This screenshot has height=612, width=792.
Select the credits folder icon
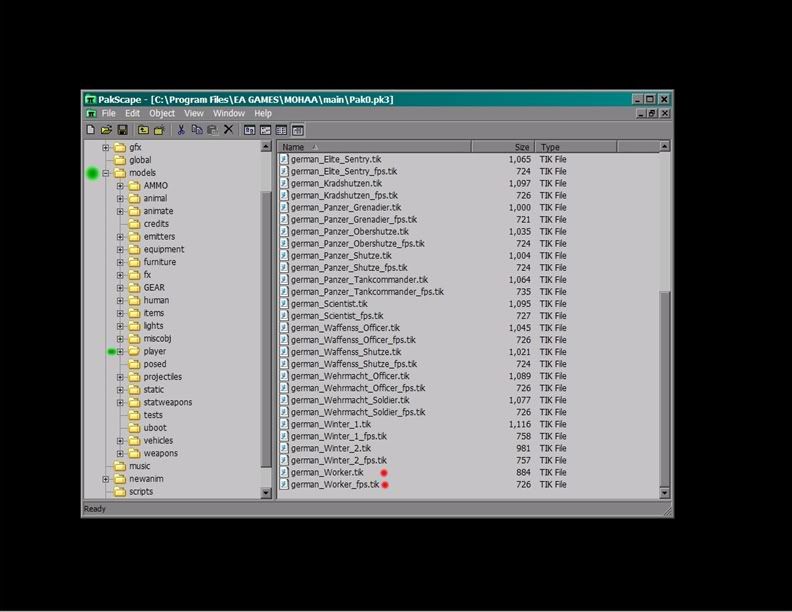click(x=134, y=224)
